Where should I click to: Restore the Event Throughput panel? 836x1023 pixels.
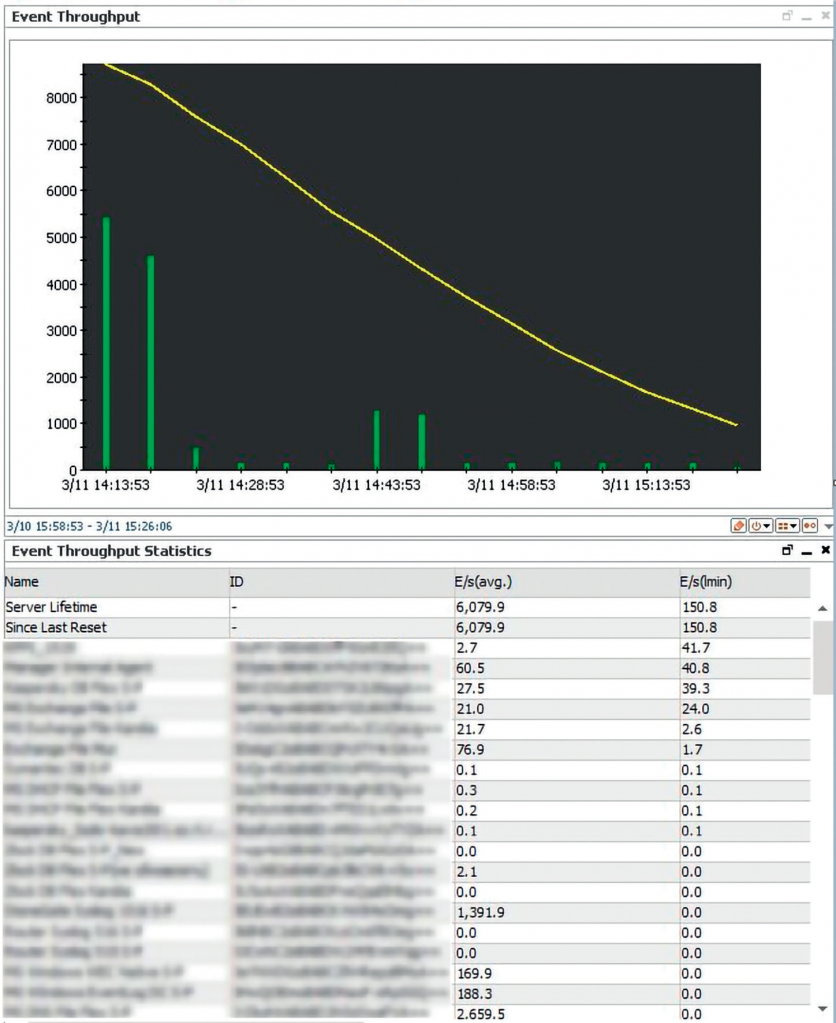pyautogui.click(x=787, y=16)
